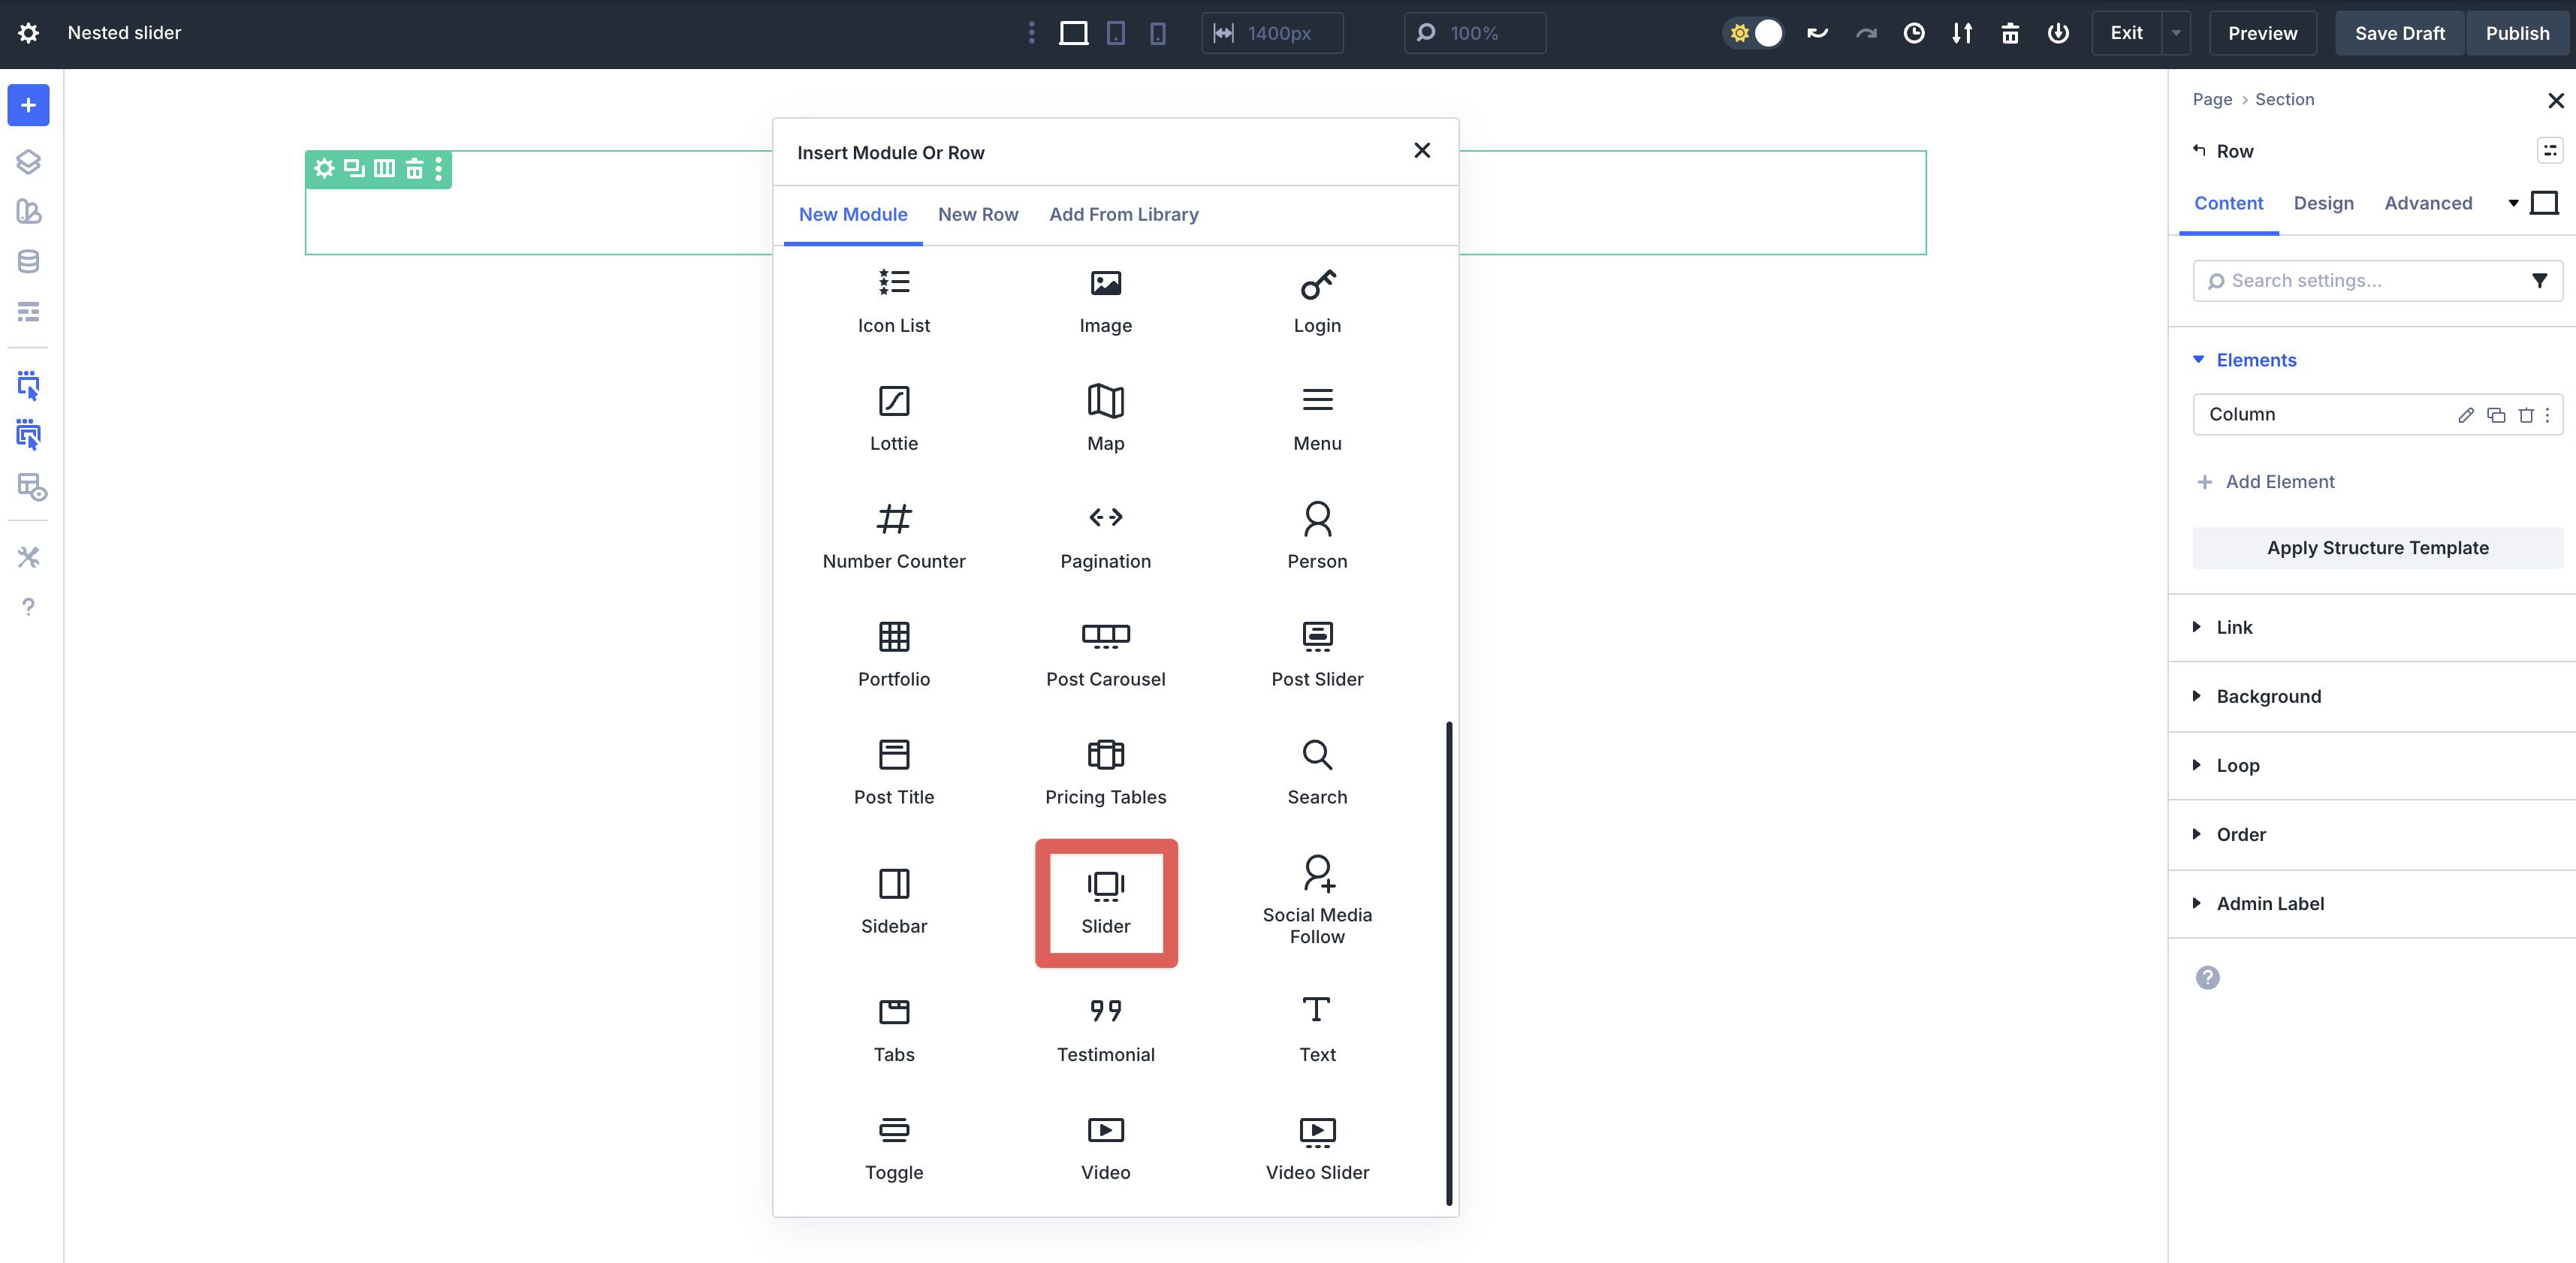Toggle the settings filter icon in search

click(2540, 281)
